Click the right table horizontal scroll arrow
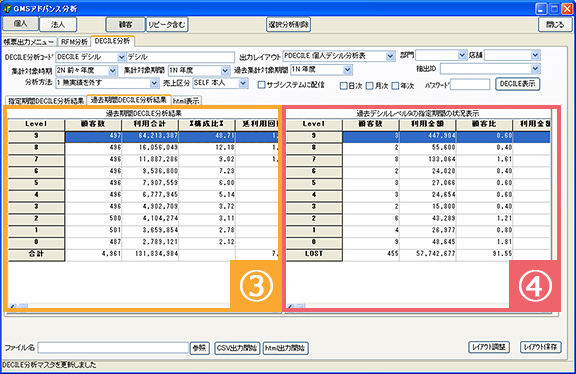Viewport: 576px width, 374px height. [291, 306]
